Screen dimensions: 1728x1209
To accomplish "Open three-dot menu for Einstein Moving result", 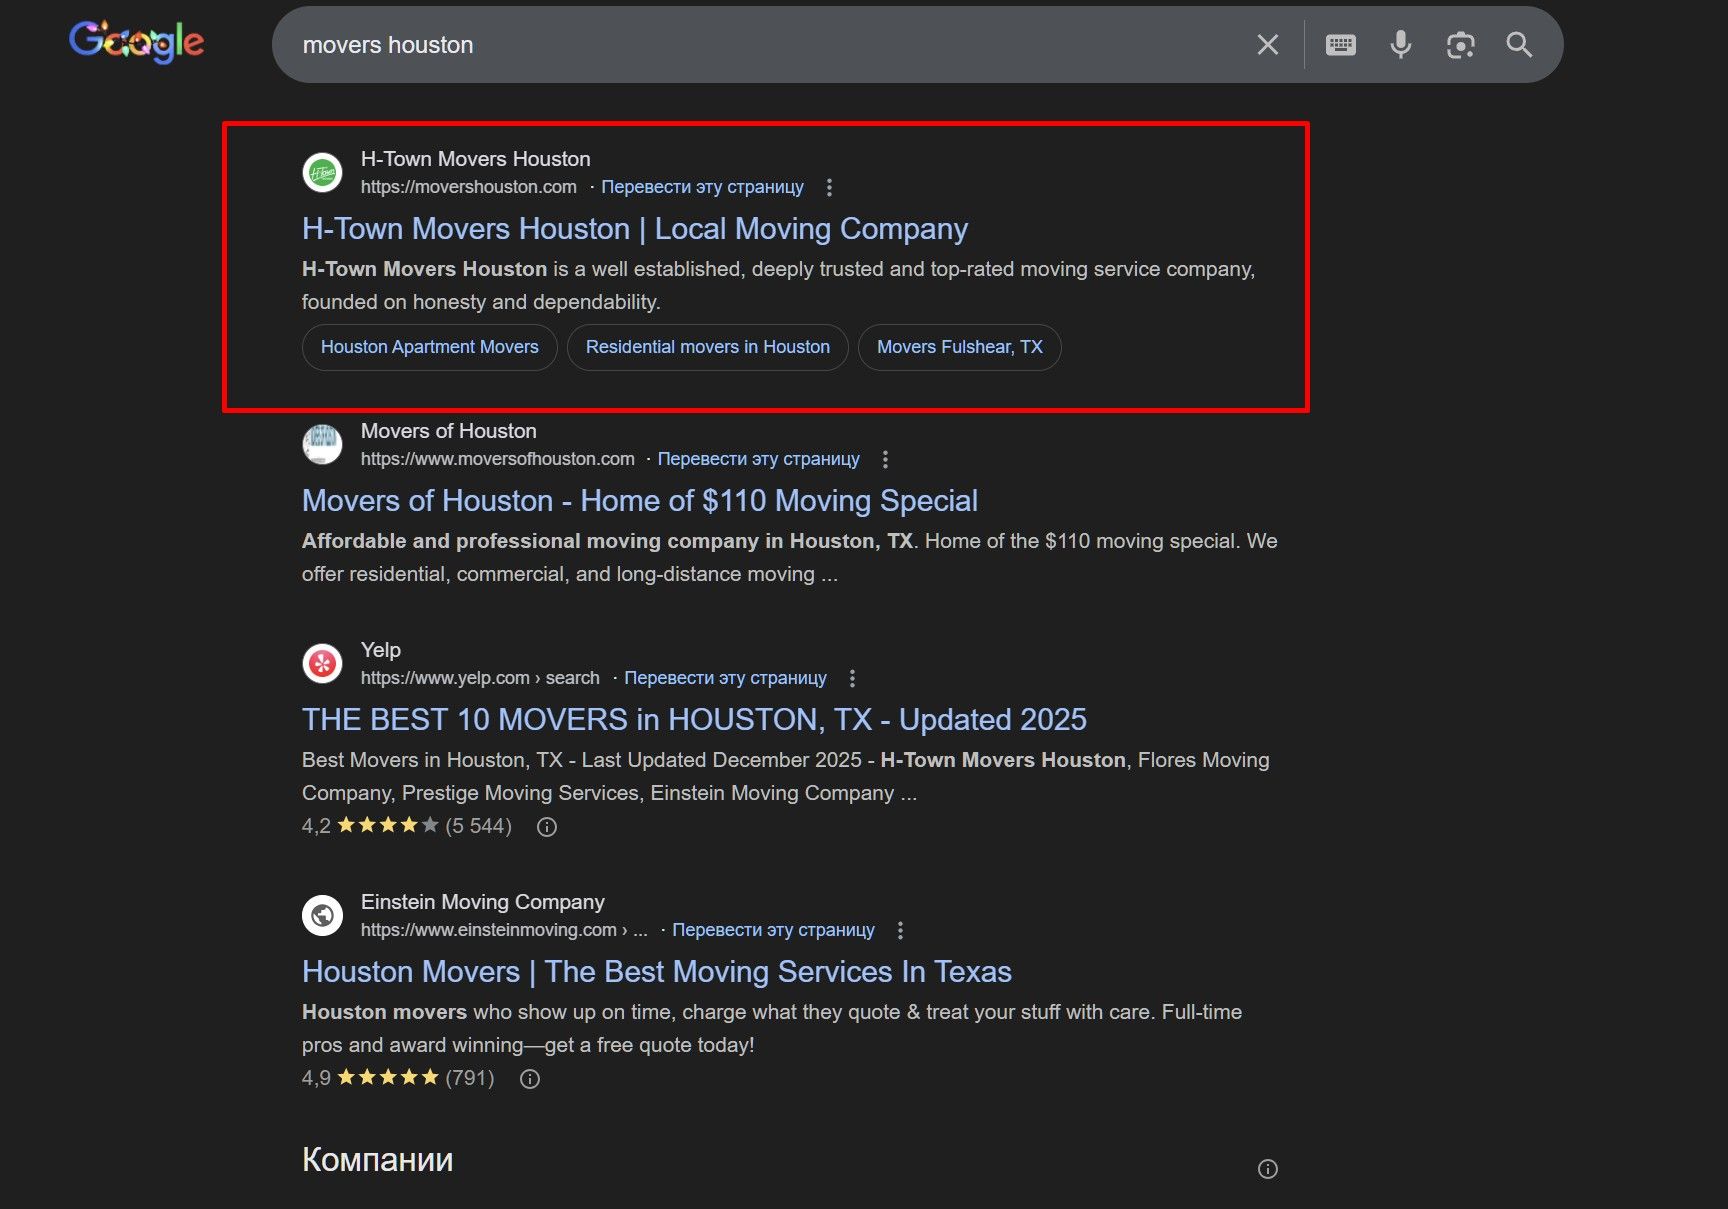I will tap(900, 931).
